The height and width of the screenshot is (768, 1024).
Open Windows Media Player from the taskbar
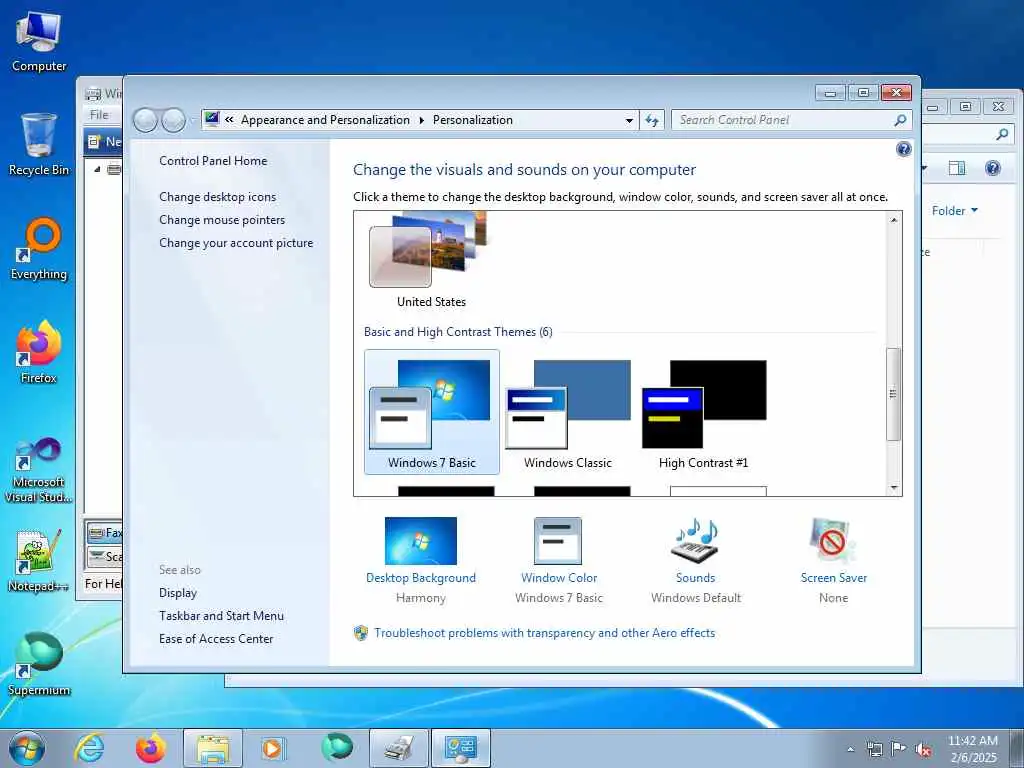pyautogui.click(x=272, y=748)
